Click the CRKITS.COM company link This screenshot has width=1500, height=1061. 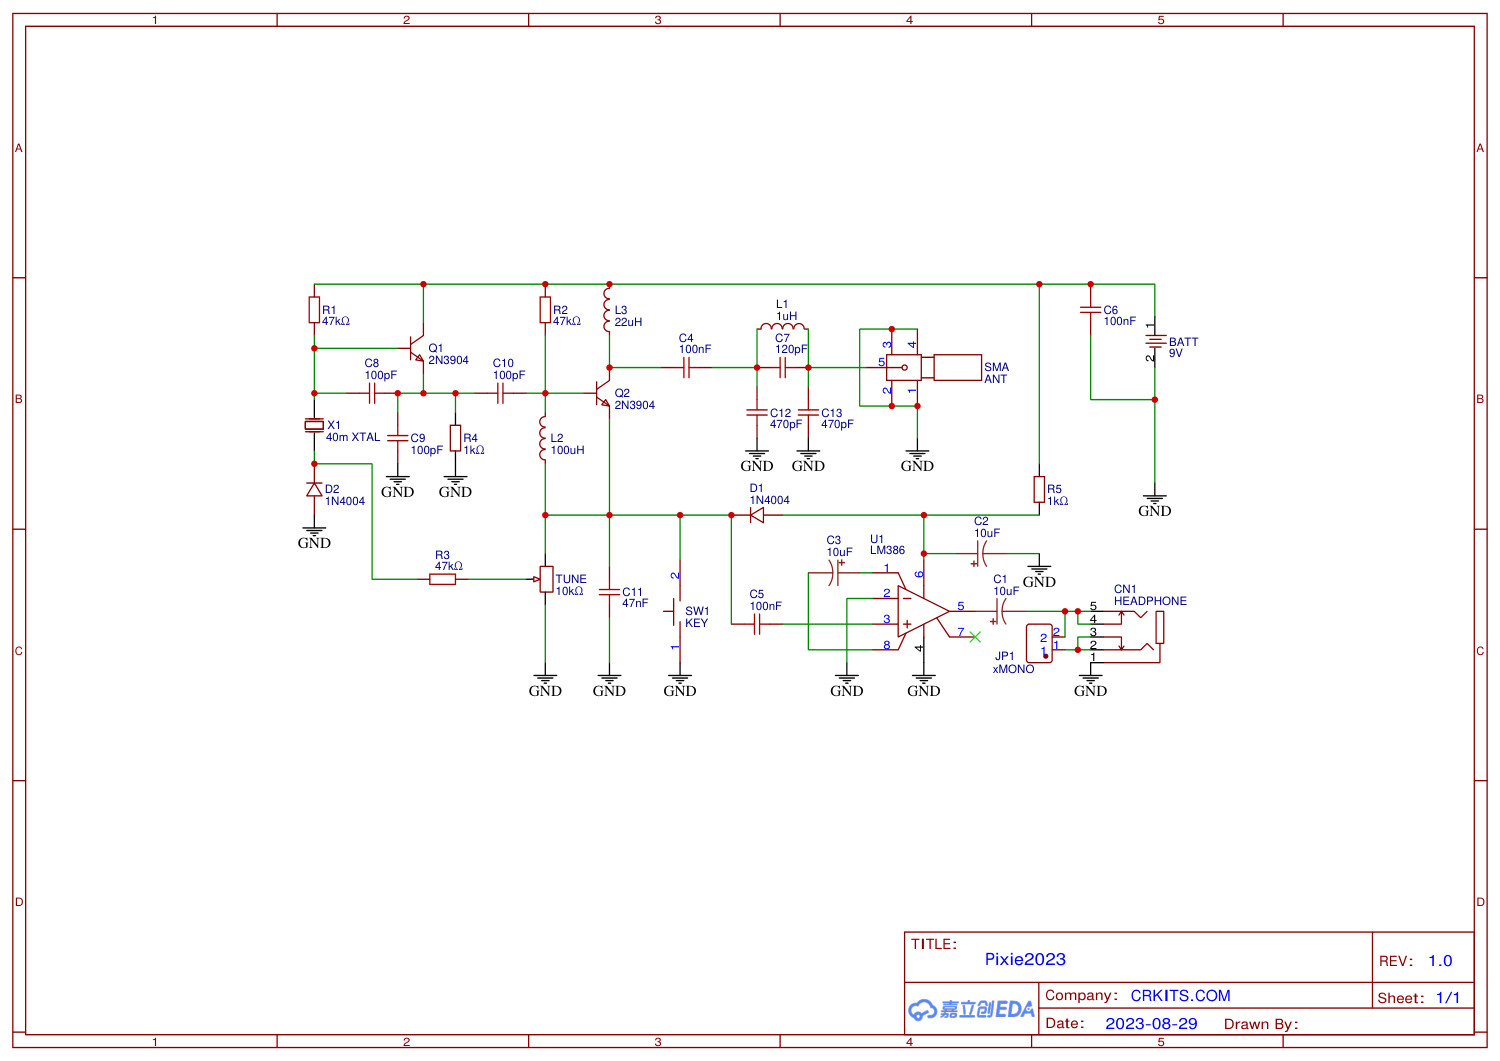click(x=1180, y=996)
